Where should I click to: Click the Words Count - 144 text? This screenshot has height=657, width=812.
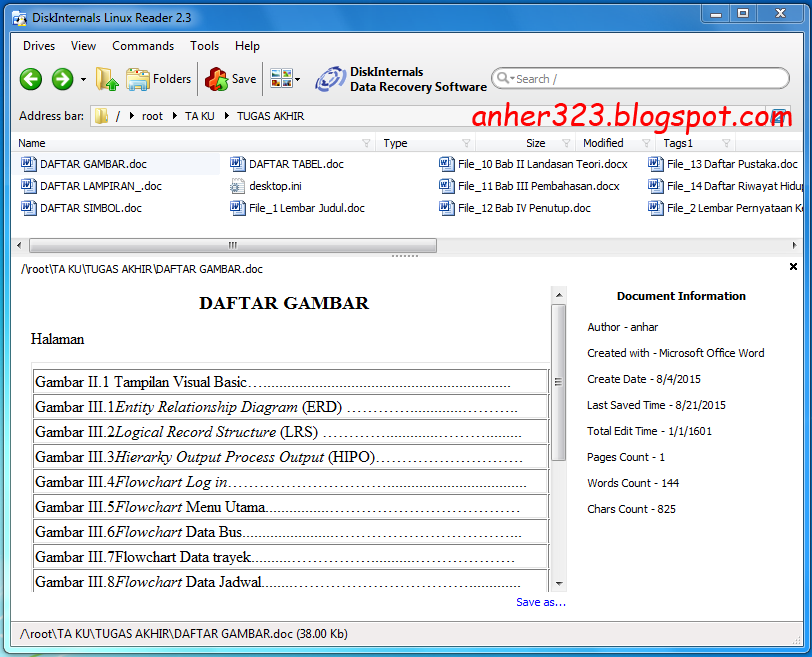tap(633, 483)
